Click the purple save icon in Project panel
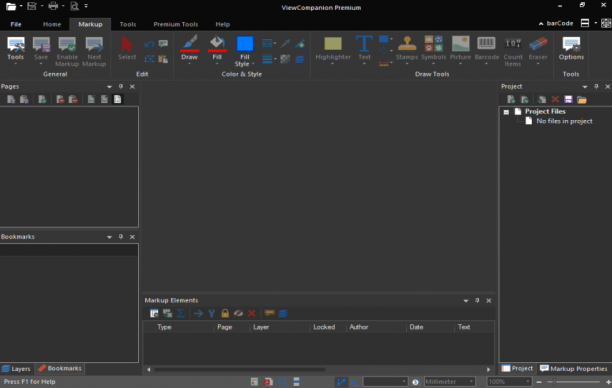The image size is (612, 388). (568, 100)
